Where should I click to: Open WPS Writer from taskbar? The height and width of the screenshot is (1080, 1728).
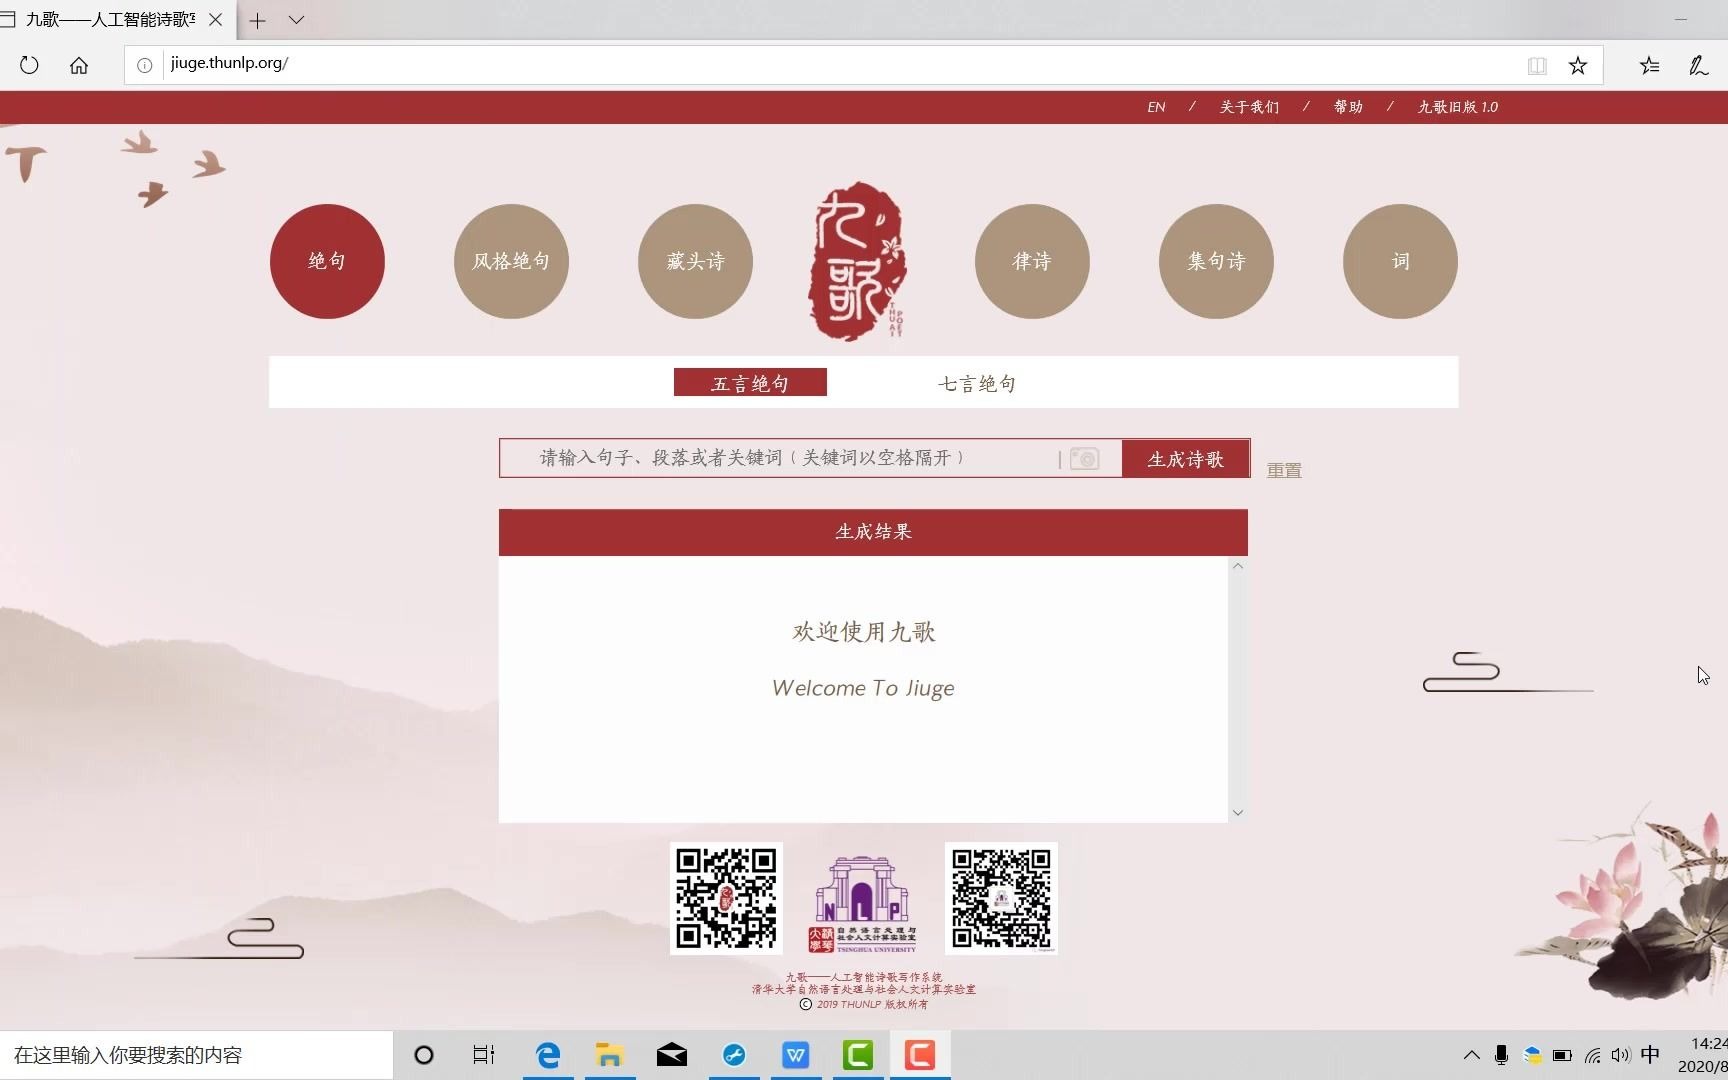click(796, 1055)
